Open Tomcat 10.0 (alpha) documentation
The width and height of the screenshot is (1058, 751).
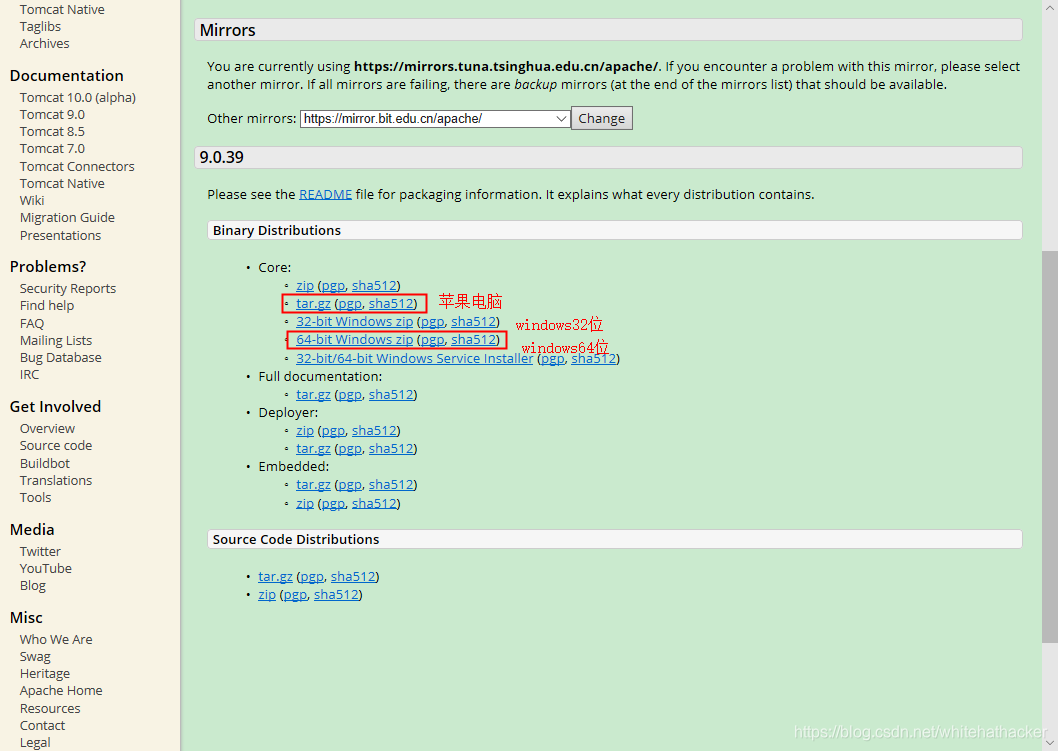78,97
